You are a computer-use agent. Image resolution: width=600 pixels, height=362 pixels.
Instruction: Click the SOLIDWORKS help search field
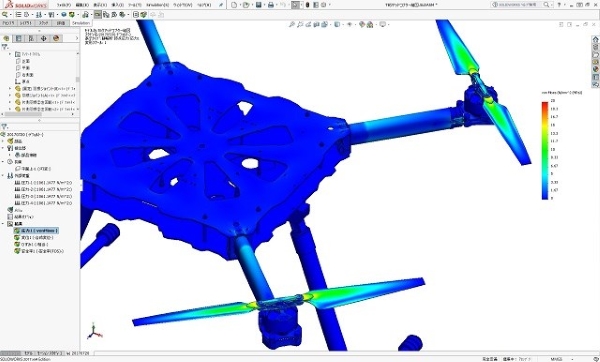[x=518, y=5]
